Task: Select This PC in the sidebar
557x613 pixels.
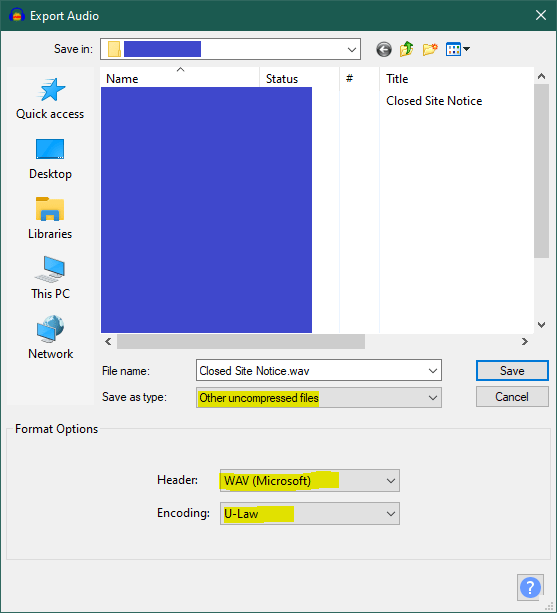Action: coord(50,278)
